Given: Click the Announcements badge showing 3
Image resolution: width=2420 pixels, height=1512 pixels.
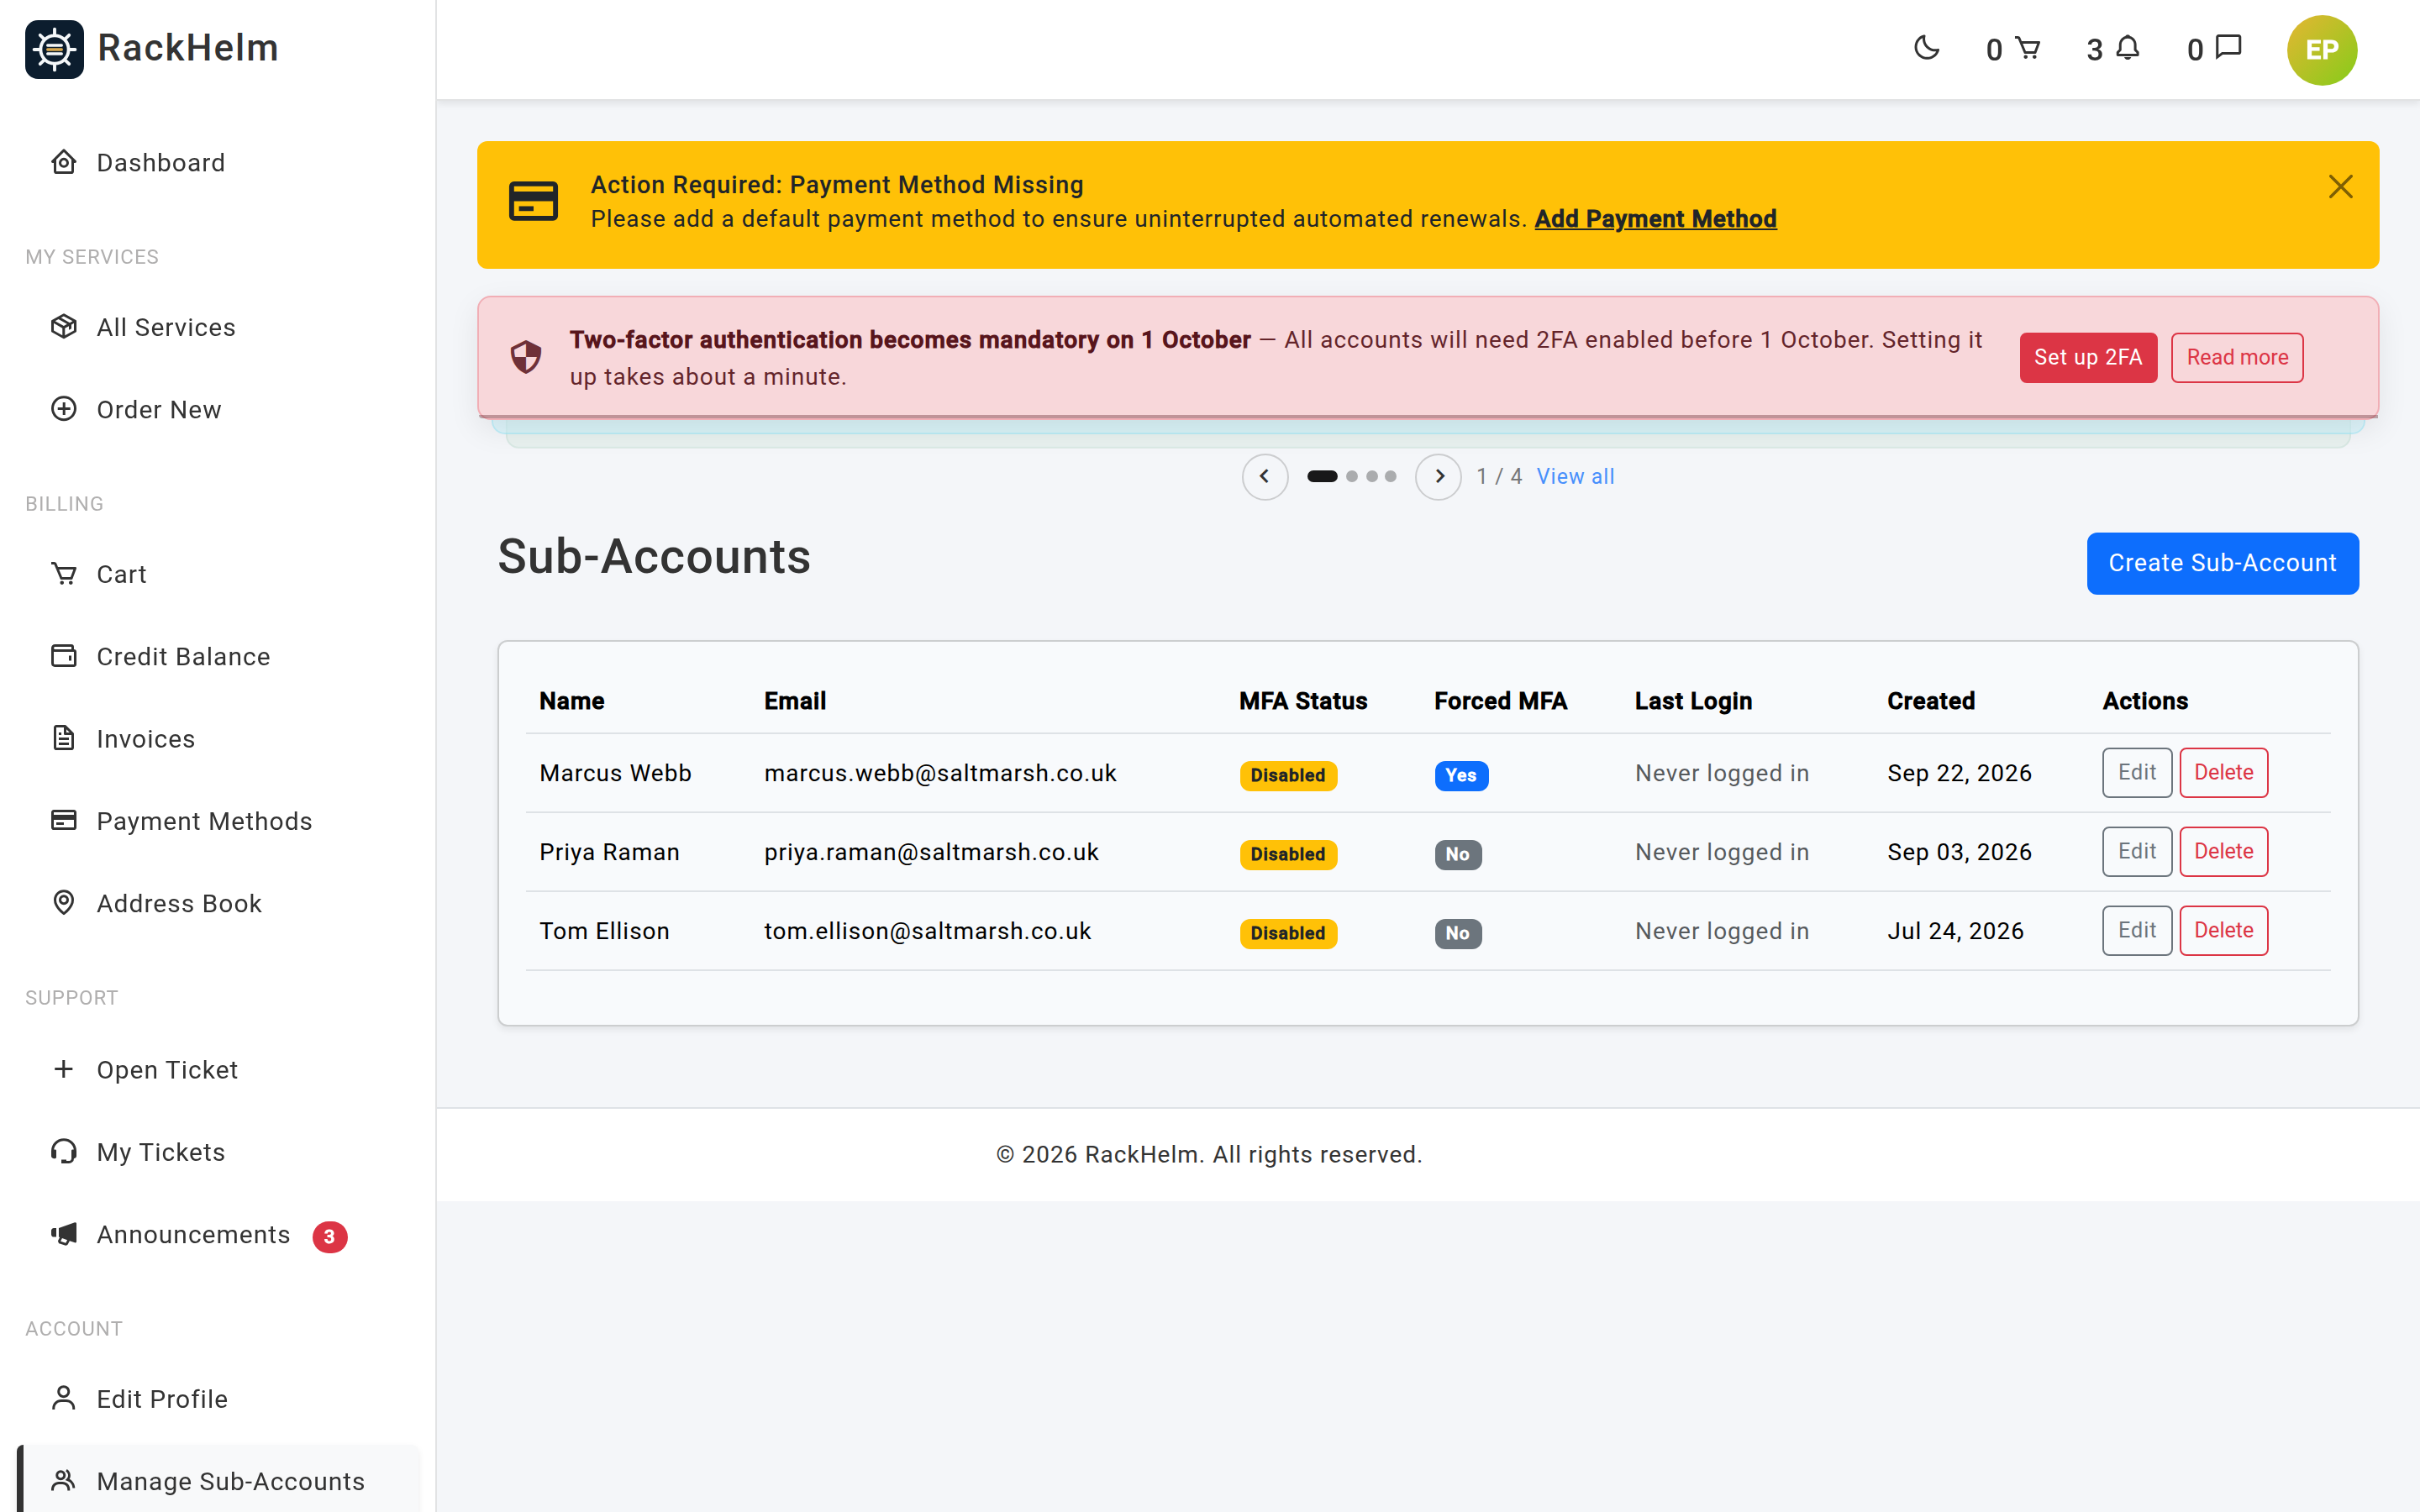Looking at the screenshot, I should pyautogui.click(x=330, y=1237).
